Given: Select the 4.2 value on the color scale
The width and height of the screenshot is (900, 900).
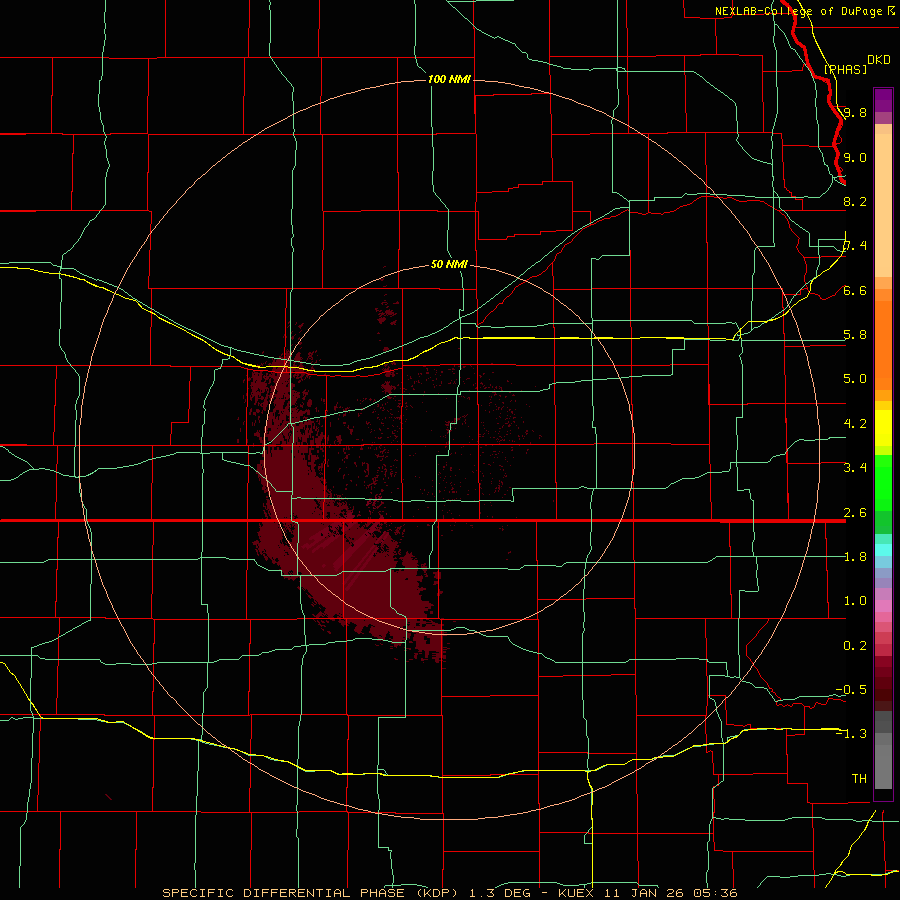Looking at the screenshot, I should pyautogui.click(x=855, y=424).
